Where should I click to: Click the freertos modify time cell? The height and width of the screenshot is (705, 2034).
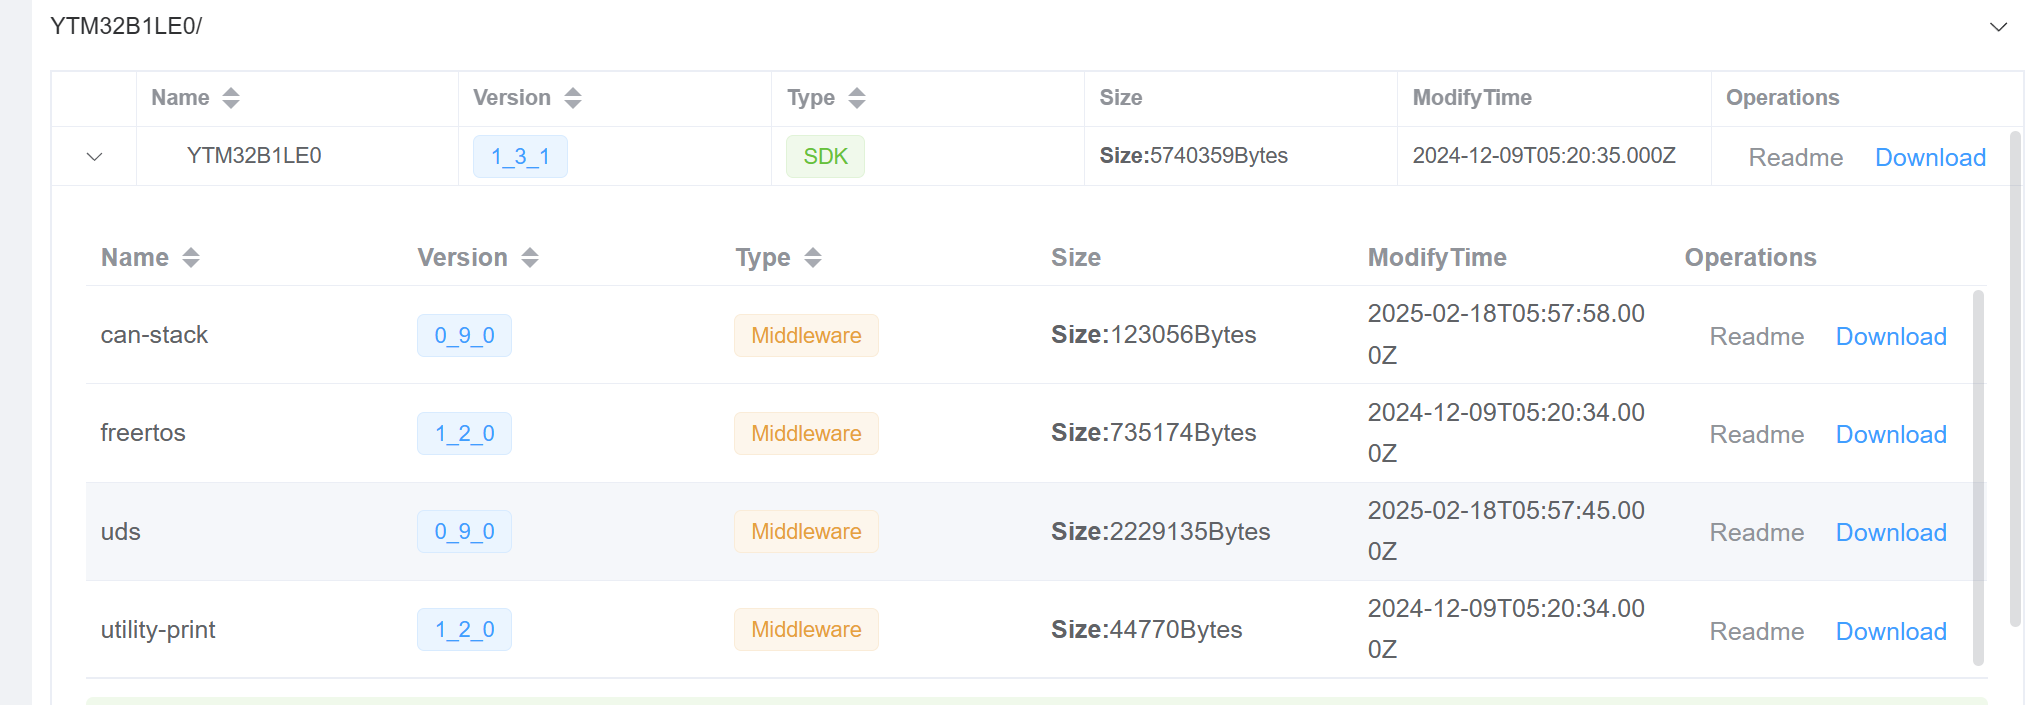pyautogui.click(x=1506, y=433)
